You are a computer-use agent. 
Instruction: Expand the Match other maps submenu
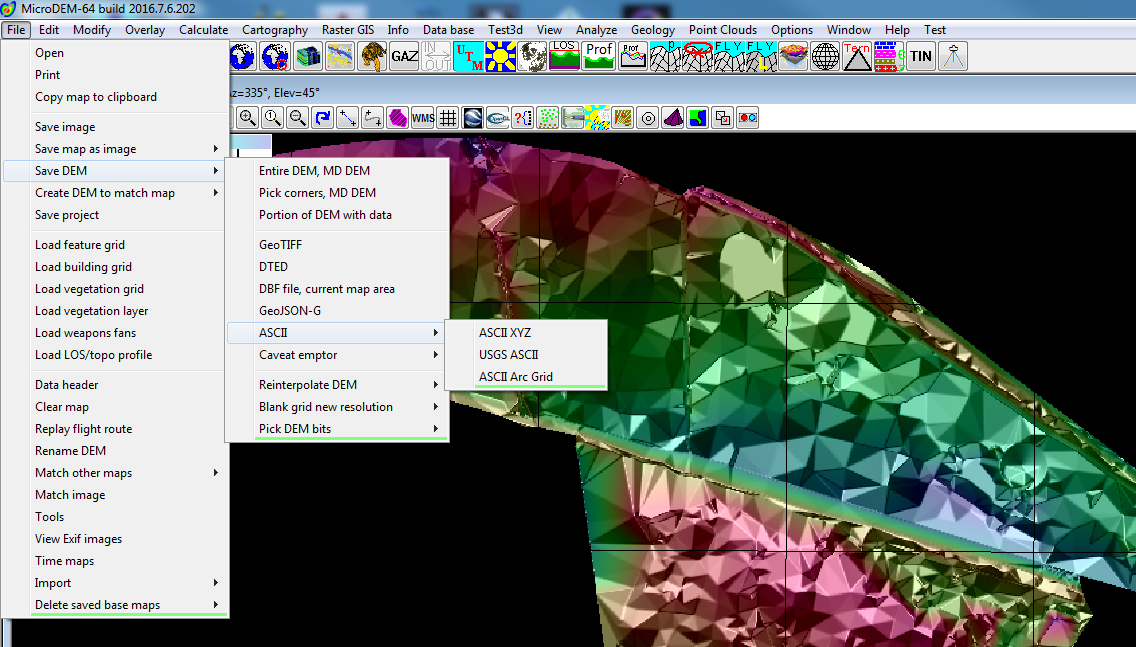click(116, 473)
